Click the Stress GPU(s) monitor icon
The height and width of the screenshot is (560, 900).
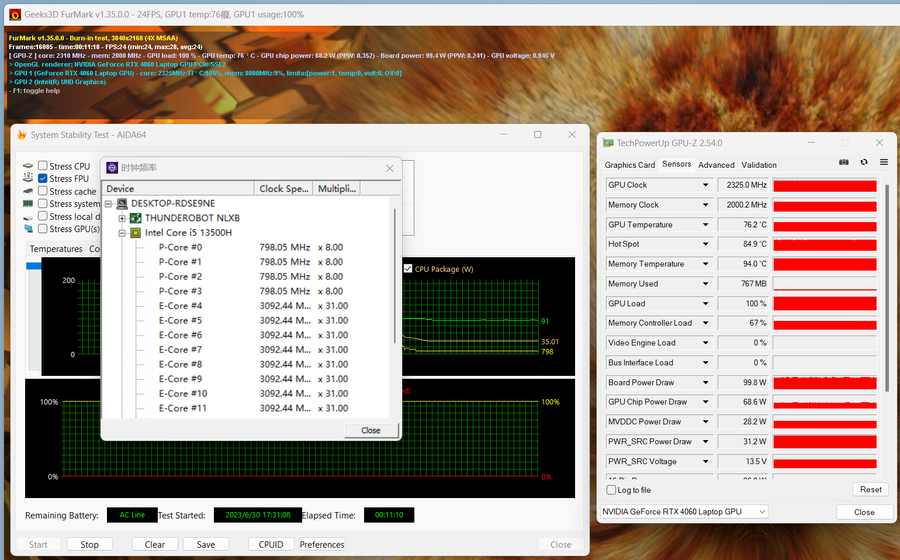point(28,229)
